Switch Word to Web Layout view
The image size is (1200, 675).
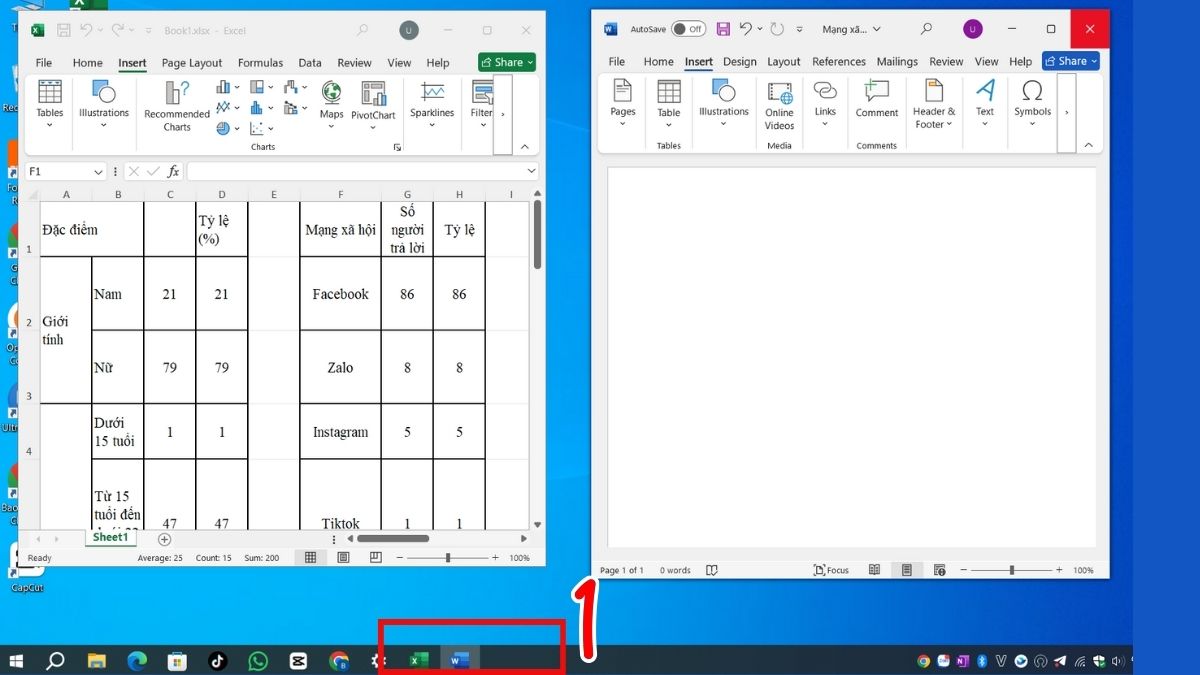click(940, 570)
